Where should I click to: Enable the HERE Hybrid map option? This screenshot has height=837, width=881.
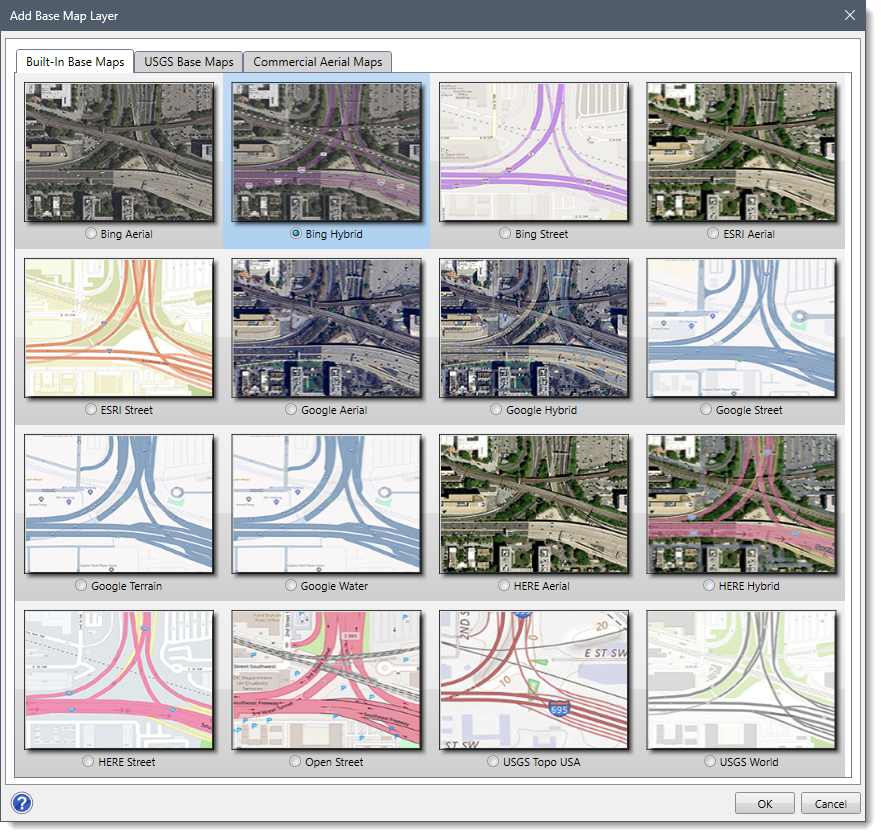click(708, 585)
